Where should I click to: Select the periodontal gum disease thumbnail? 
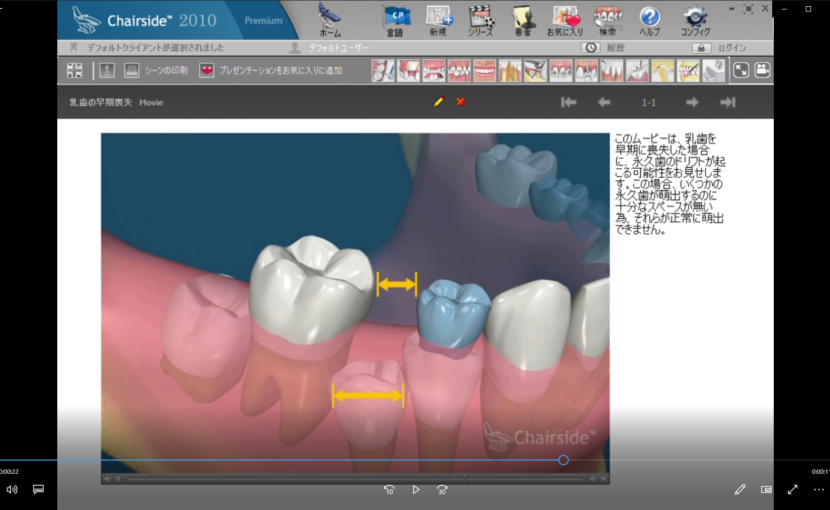(459, 70)
